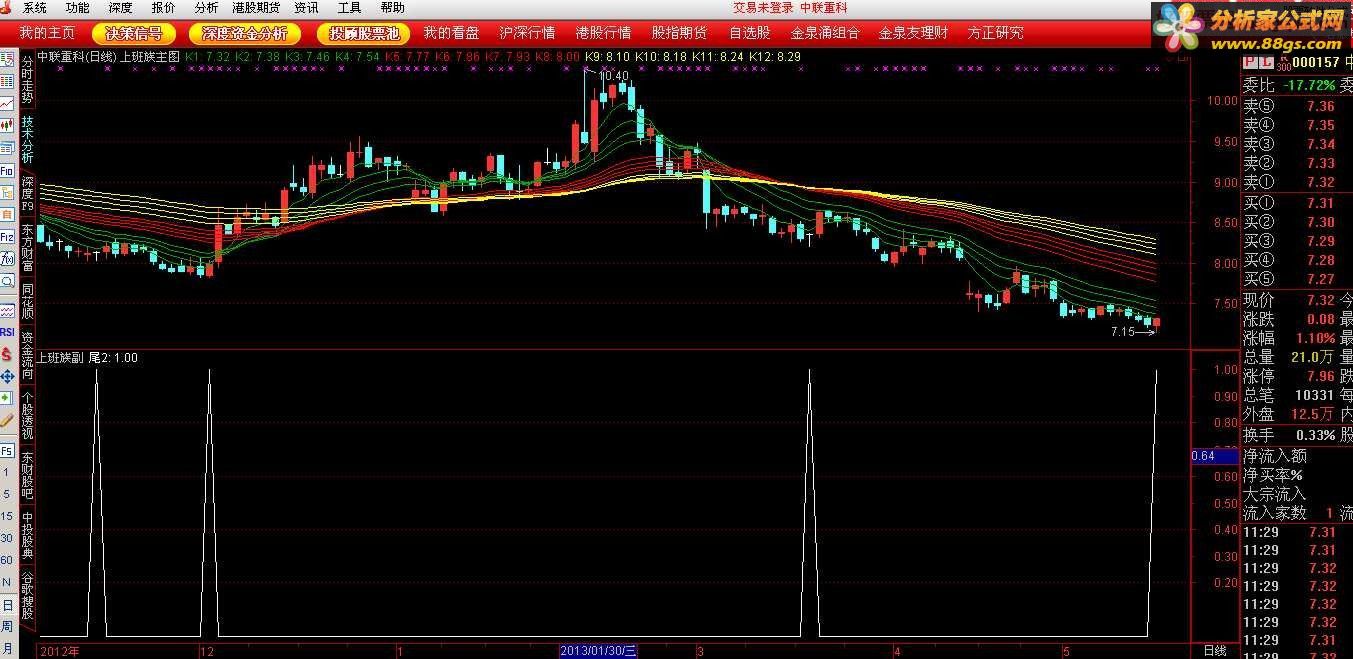Open the 帮助 menu

coord(392,7)
